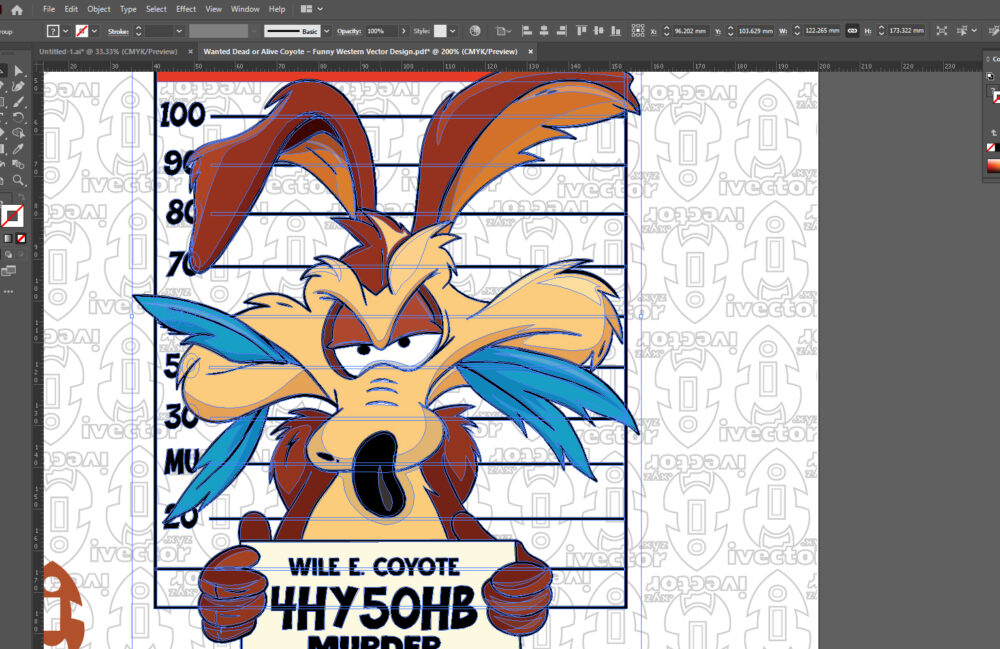Select the Curvature tool
1000x649 pixels.
(x=18, y=86)
